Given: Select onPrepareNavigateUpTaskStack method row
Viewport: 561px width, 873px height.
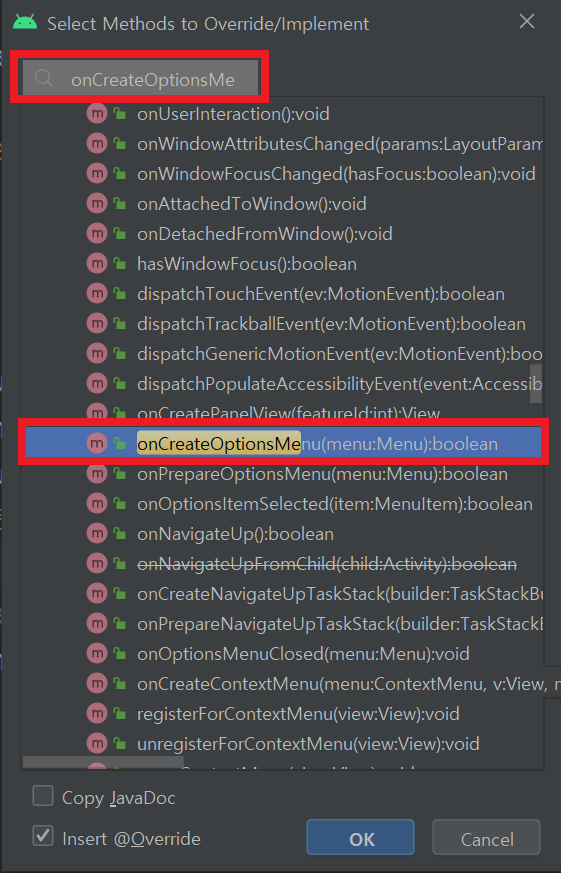Looking at the screenshot, I should click(282, 625).
